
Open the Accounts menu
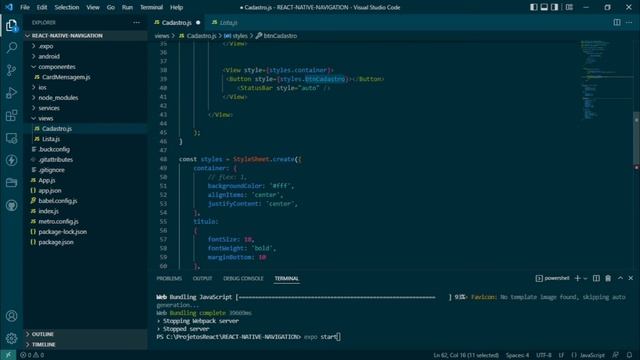coord(11,316)
